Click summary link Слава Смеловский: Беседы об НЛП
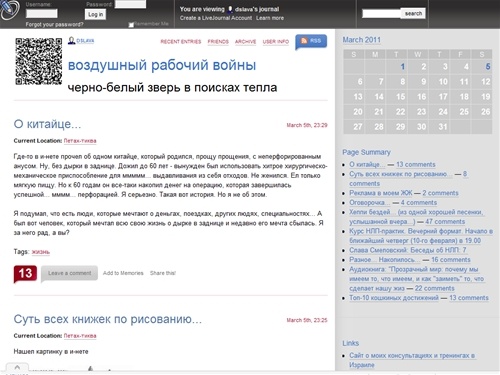Viewport: 500px width, 375px height. tap(408, 250)
